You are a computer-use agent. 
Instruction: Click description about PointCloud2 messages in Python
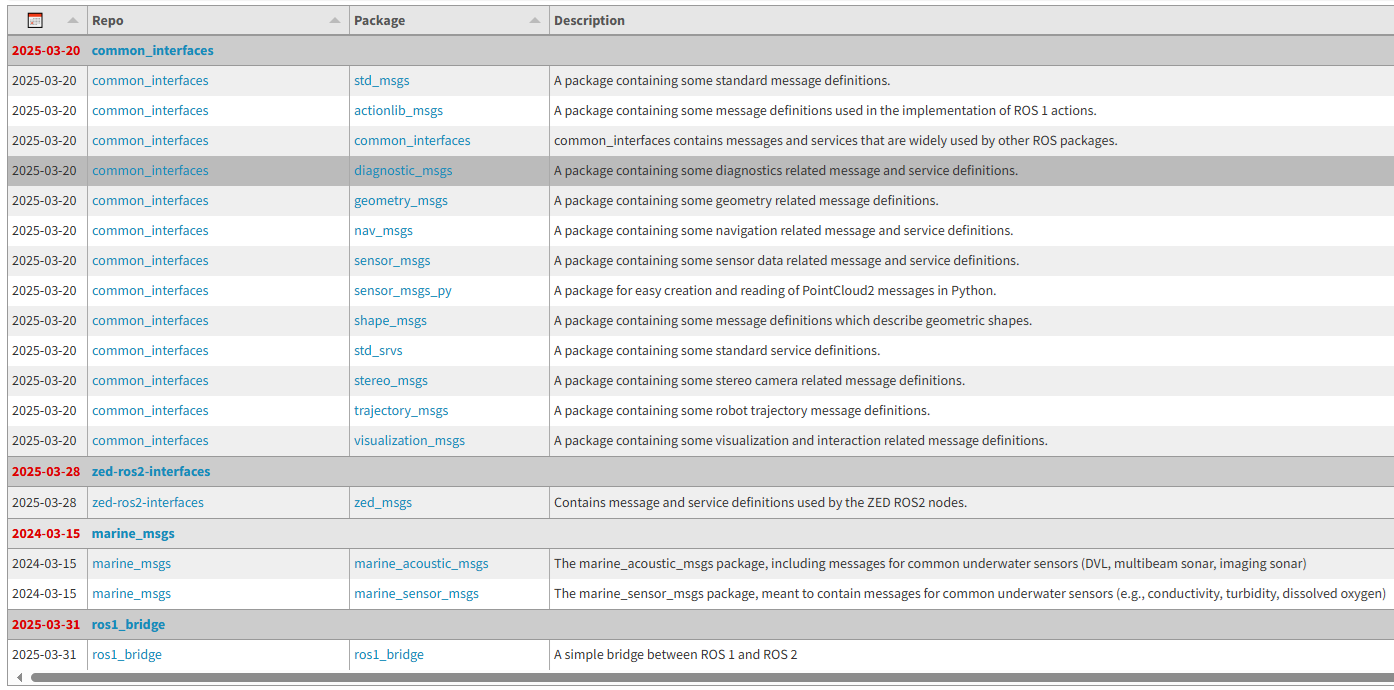pos(775,290)
